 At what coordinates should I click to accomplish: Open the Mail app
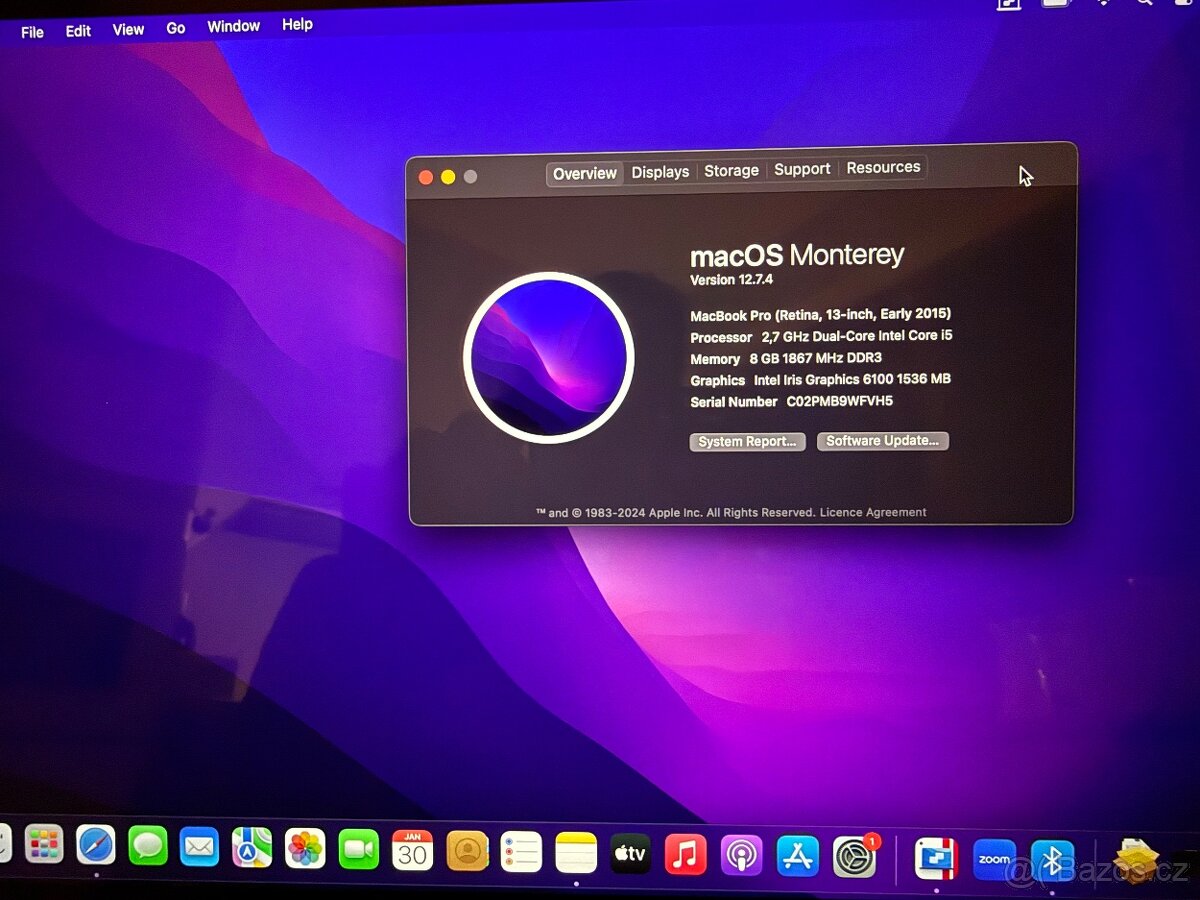pyautogui.click(x=199, y=853)
